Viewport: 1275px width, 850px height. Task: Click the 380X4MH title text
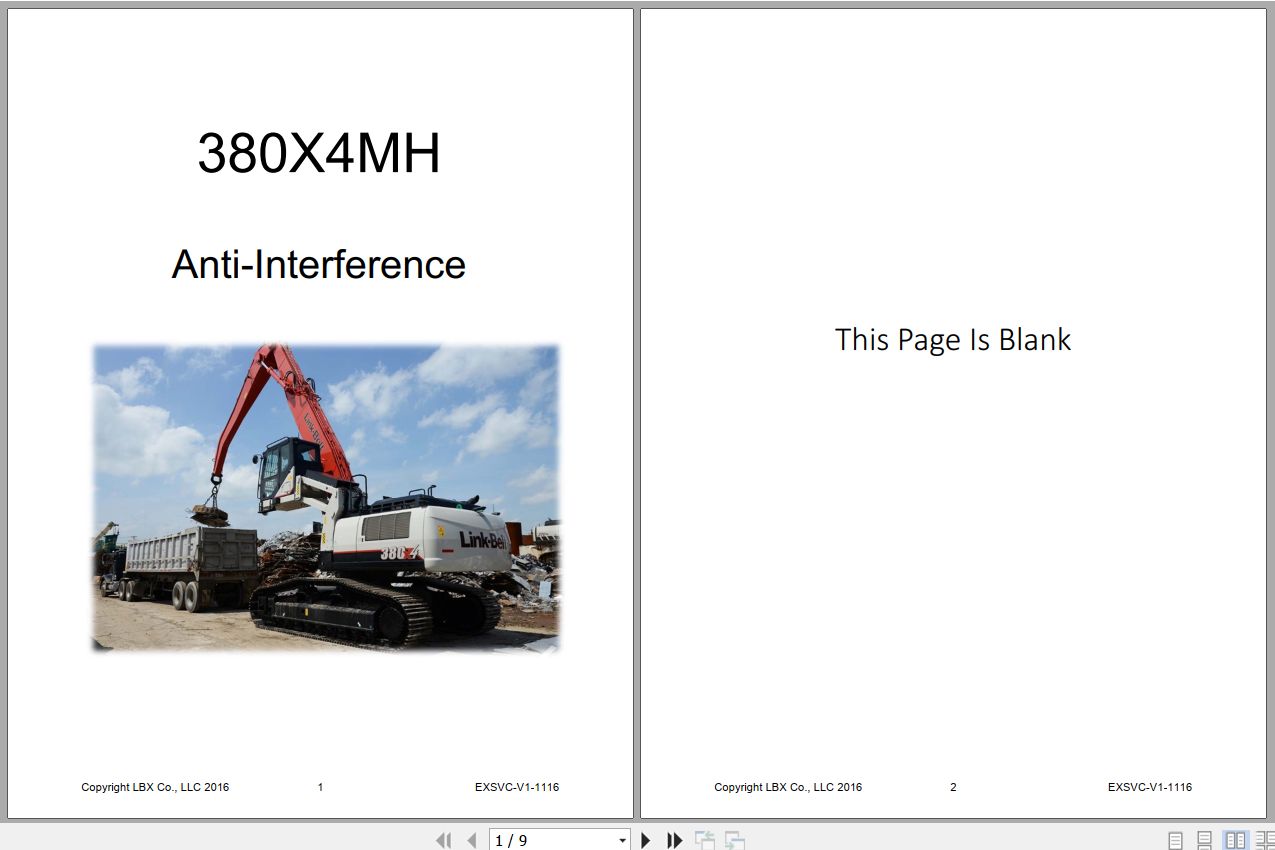point(319,152)
